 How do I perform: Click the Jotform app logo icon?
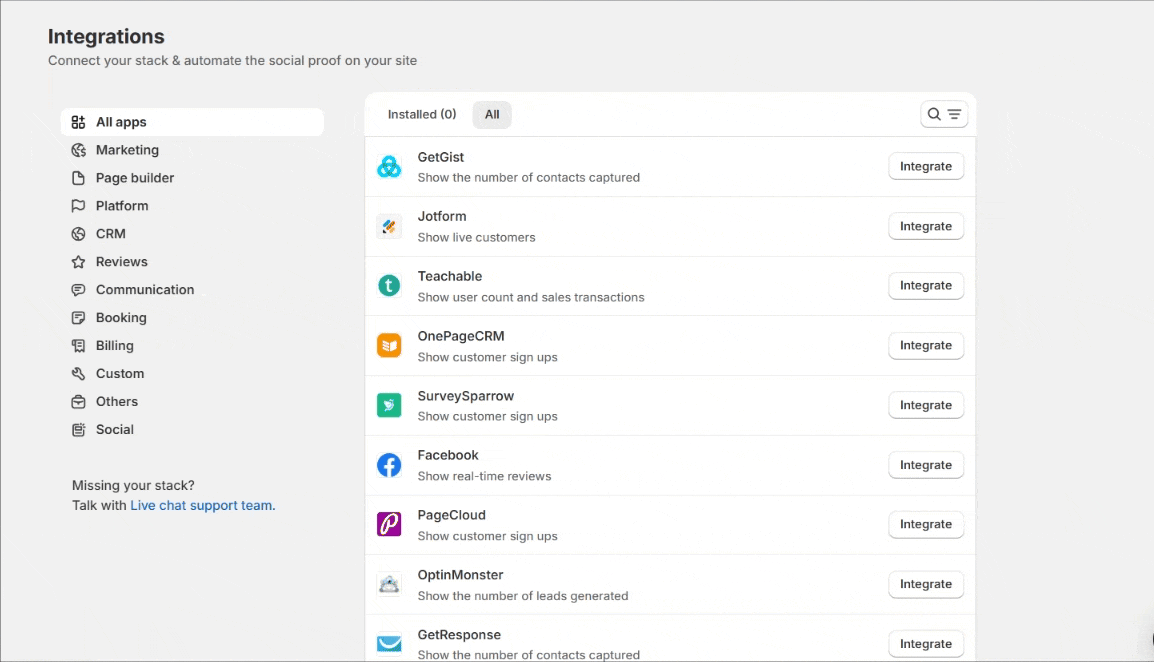point(389,226)
